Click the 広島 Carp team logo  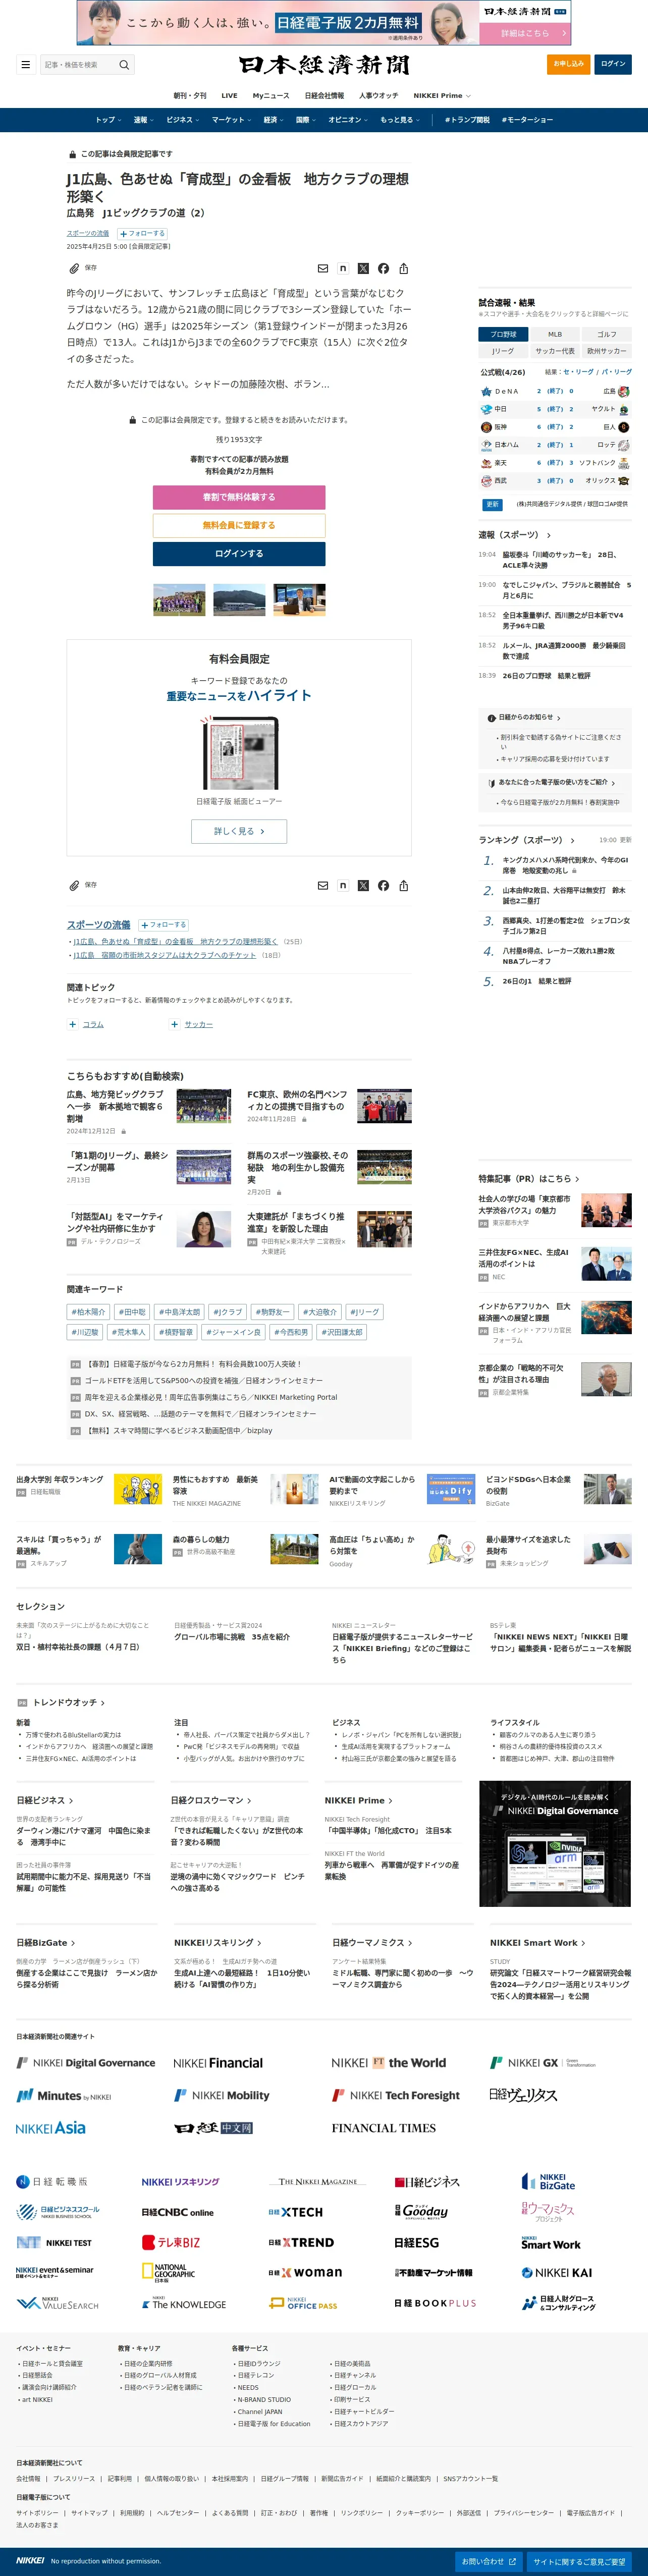click(624, 391)
